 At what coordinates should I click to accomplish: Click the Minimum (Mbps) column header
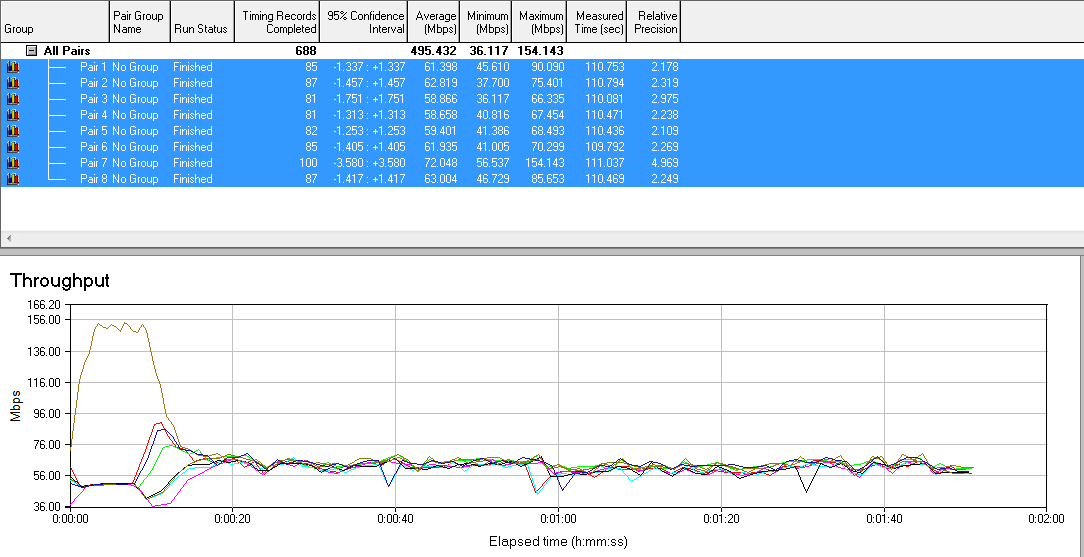point(485,21)
